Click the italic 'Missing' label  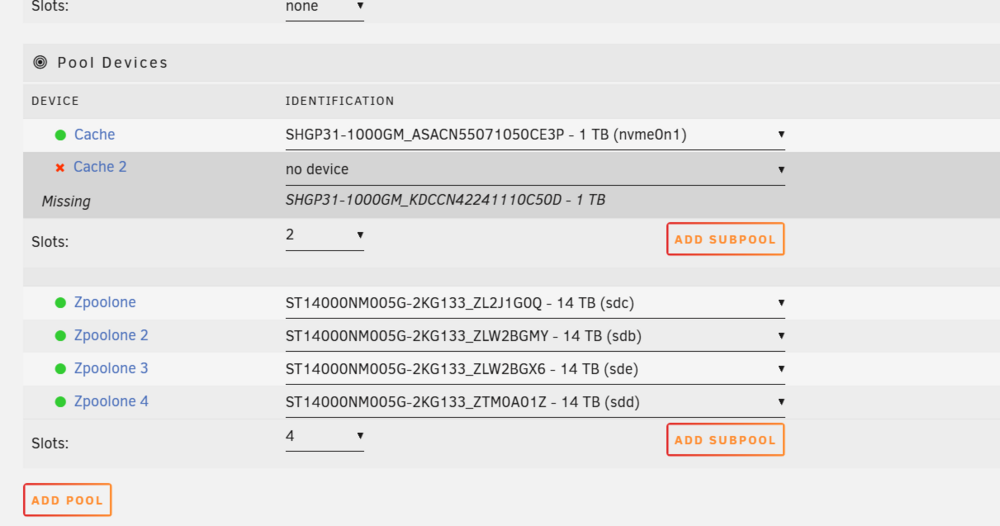coord(66,201)
